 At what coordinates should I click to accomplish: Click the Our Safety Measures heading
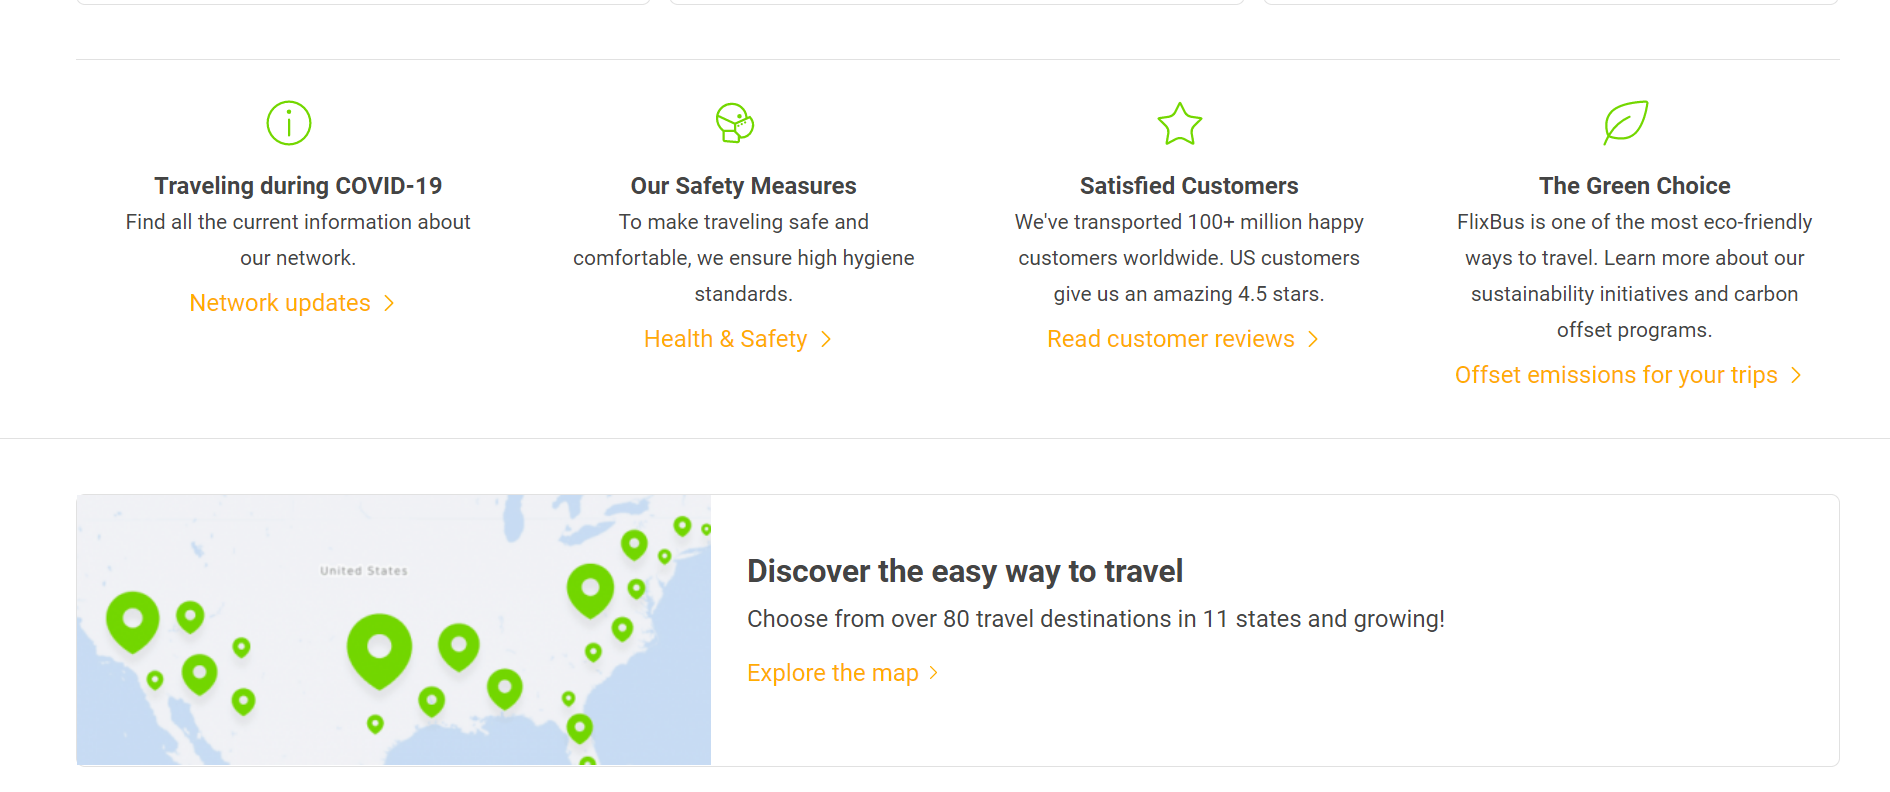[743, 186]
